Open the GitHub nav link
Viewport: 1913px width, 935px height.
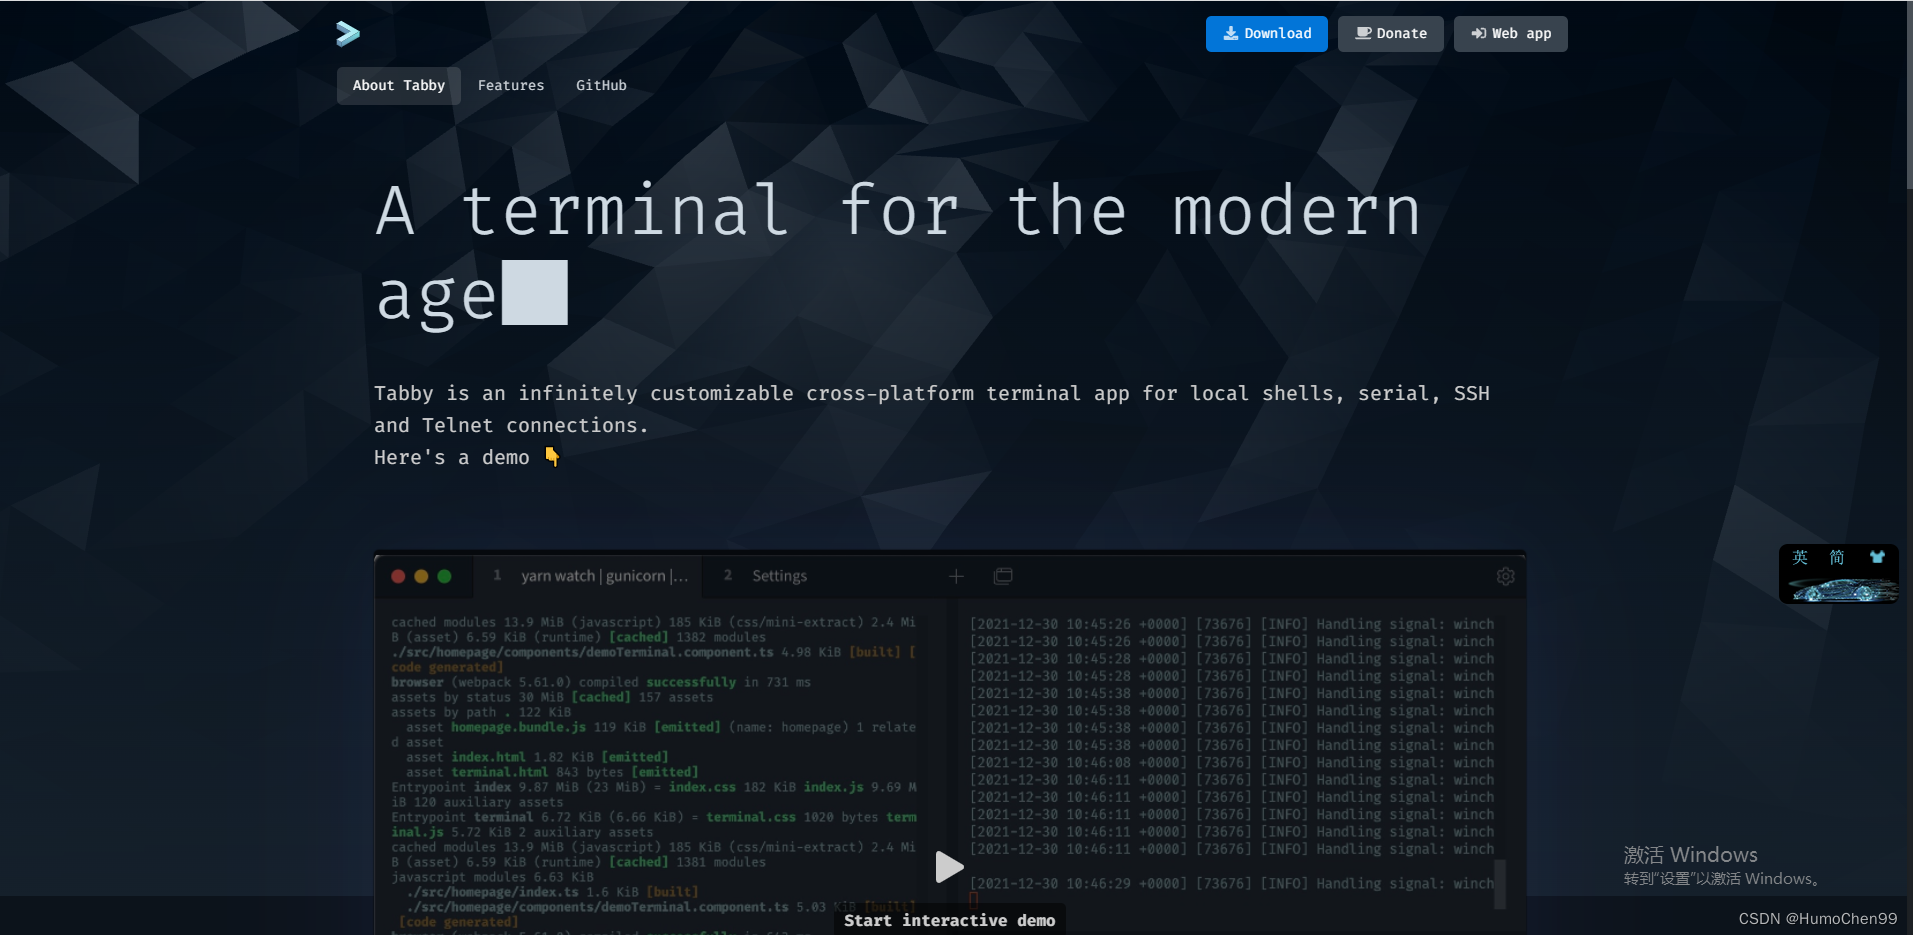click(601, 85)
